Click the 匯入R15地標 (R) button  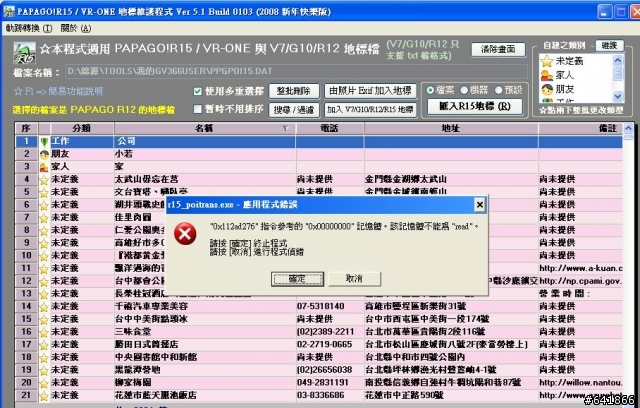tap(475, 106)
